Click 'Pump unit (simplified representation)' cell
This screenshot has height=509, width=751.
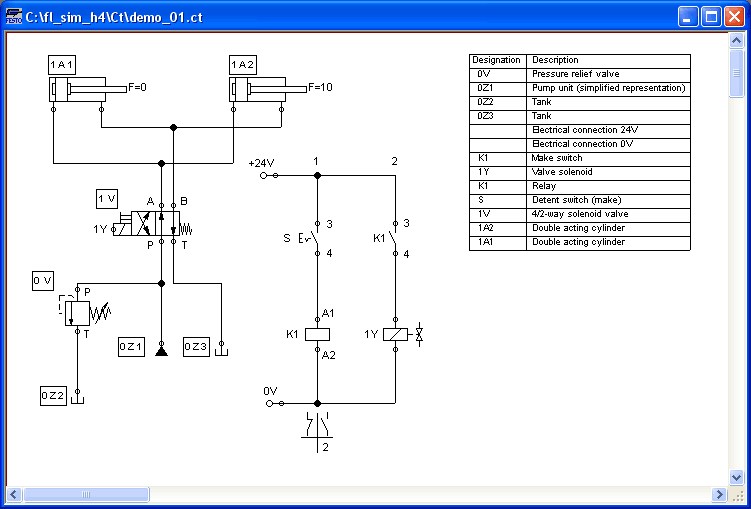click(608, 89)
